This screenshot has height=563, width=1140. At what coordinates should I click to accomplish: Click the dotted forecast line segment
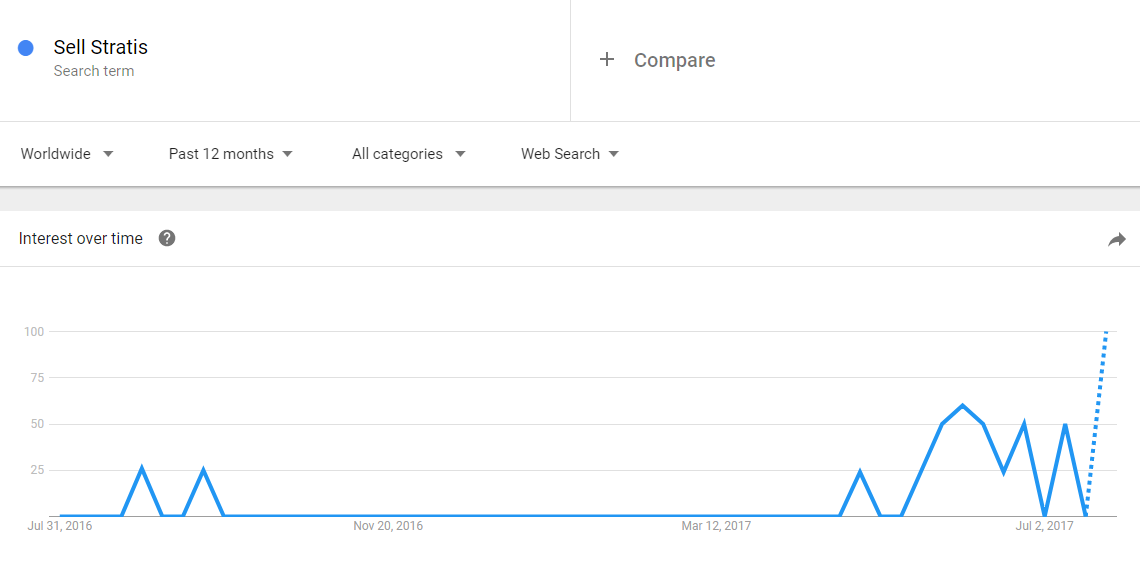coord(1097,420)
